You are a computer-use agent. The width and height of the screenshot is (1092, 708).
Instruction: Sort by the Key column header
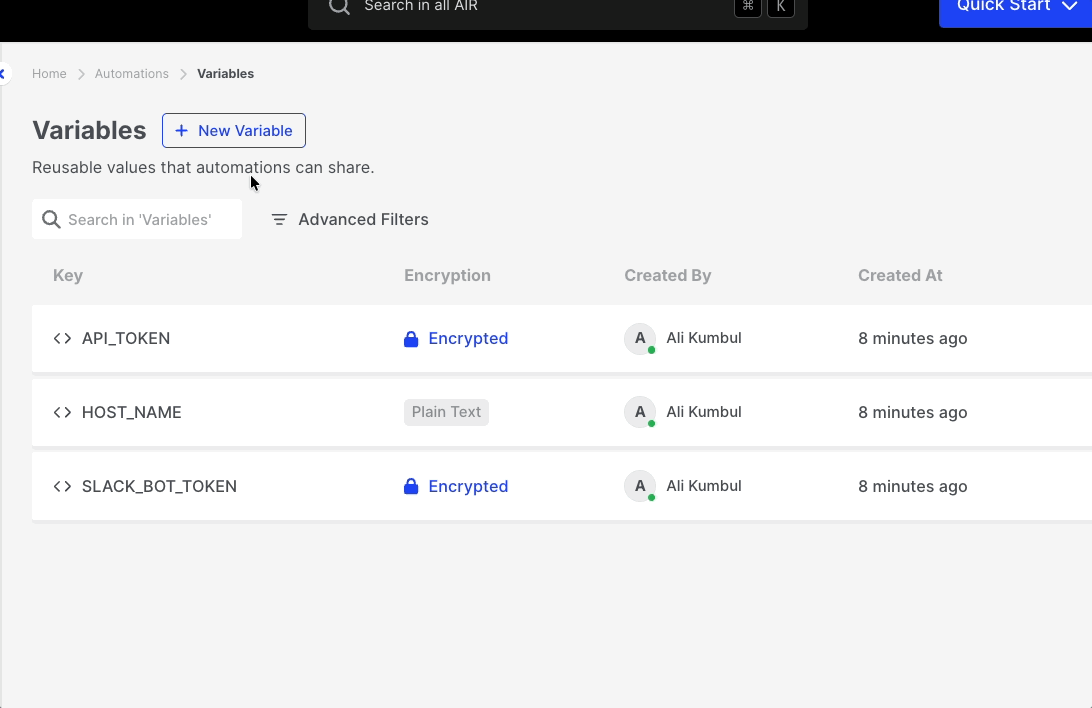click(68, 276)
